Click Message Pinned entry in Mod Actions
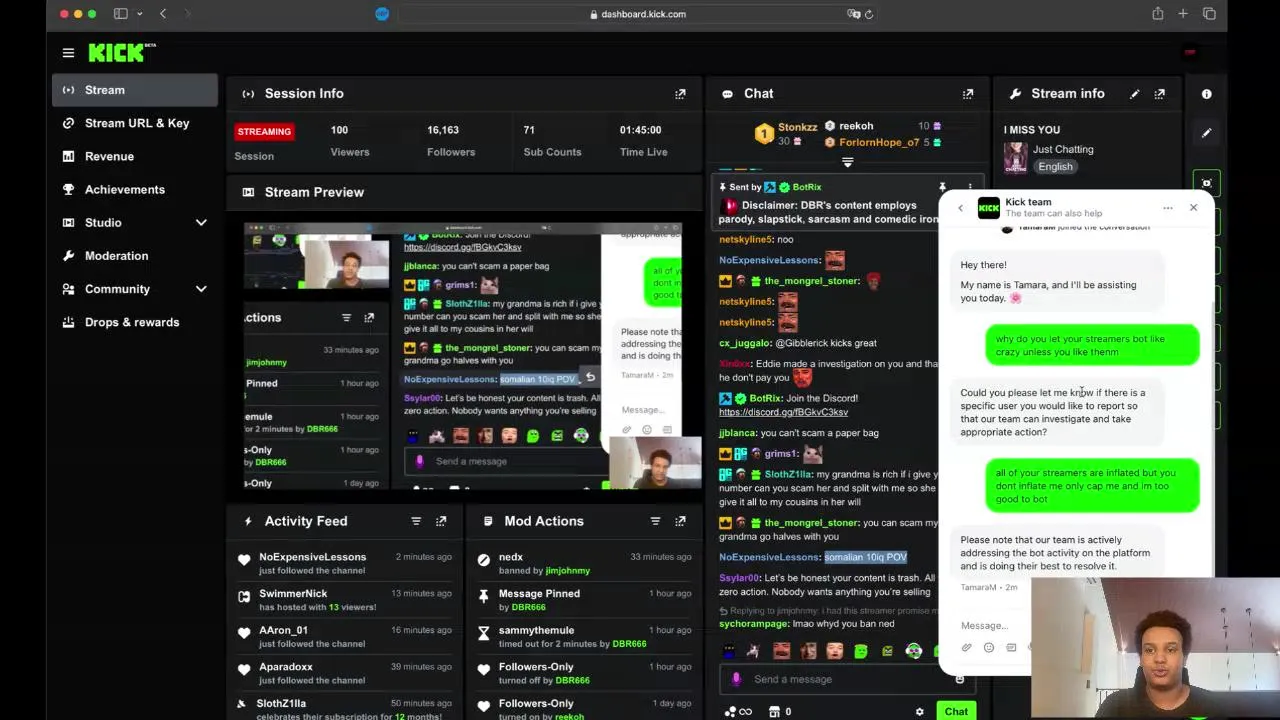 click(586, 600)
